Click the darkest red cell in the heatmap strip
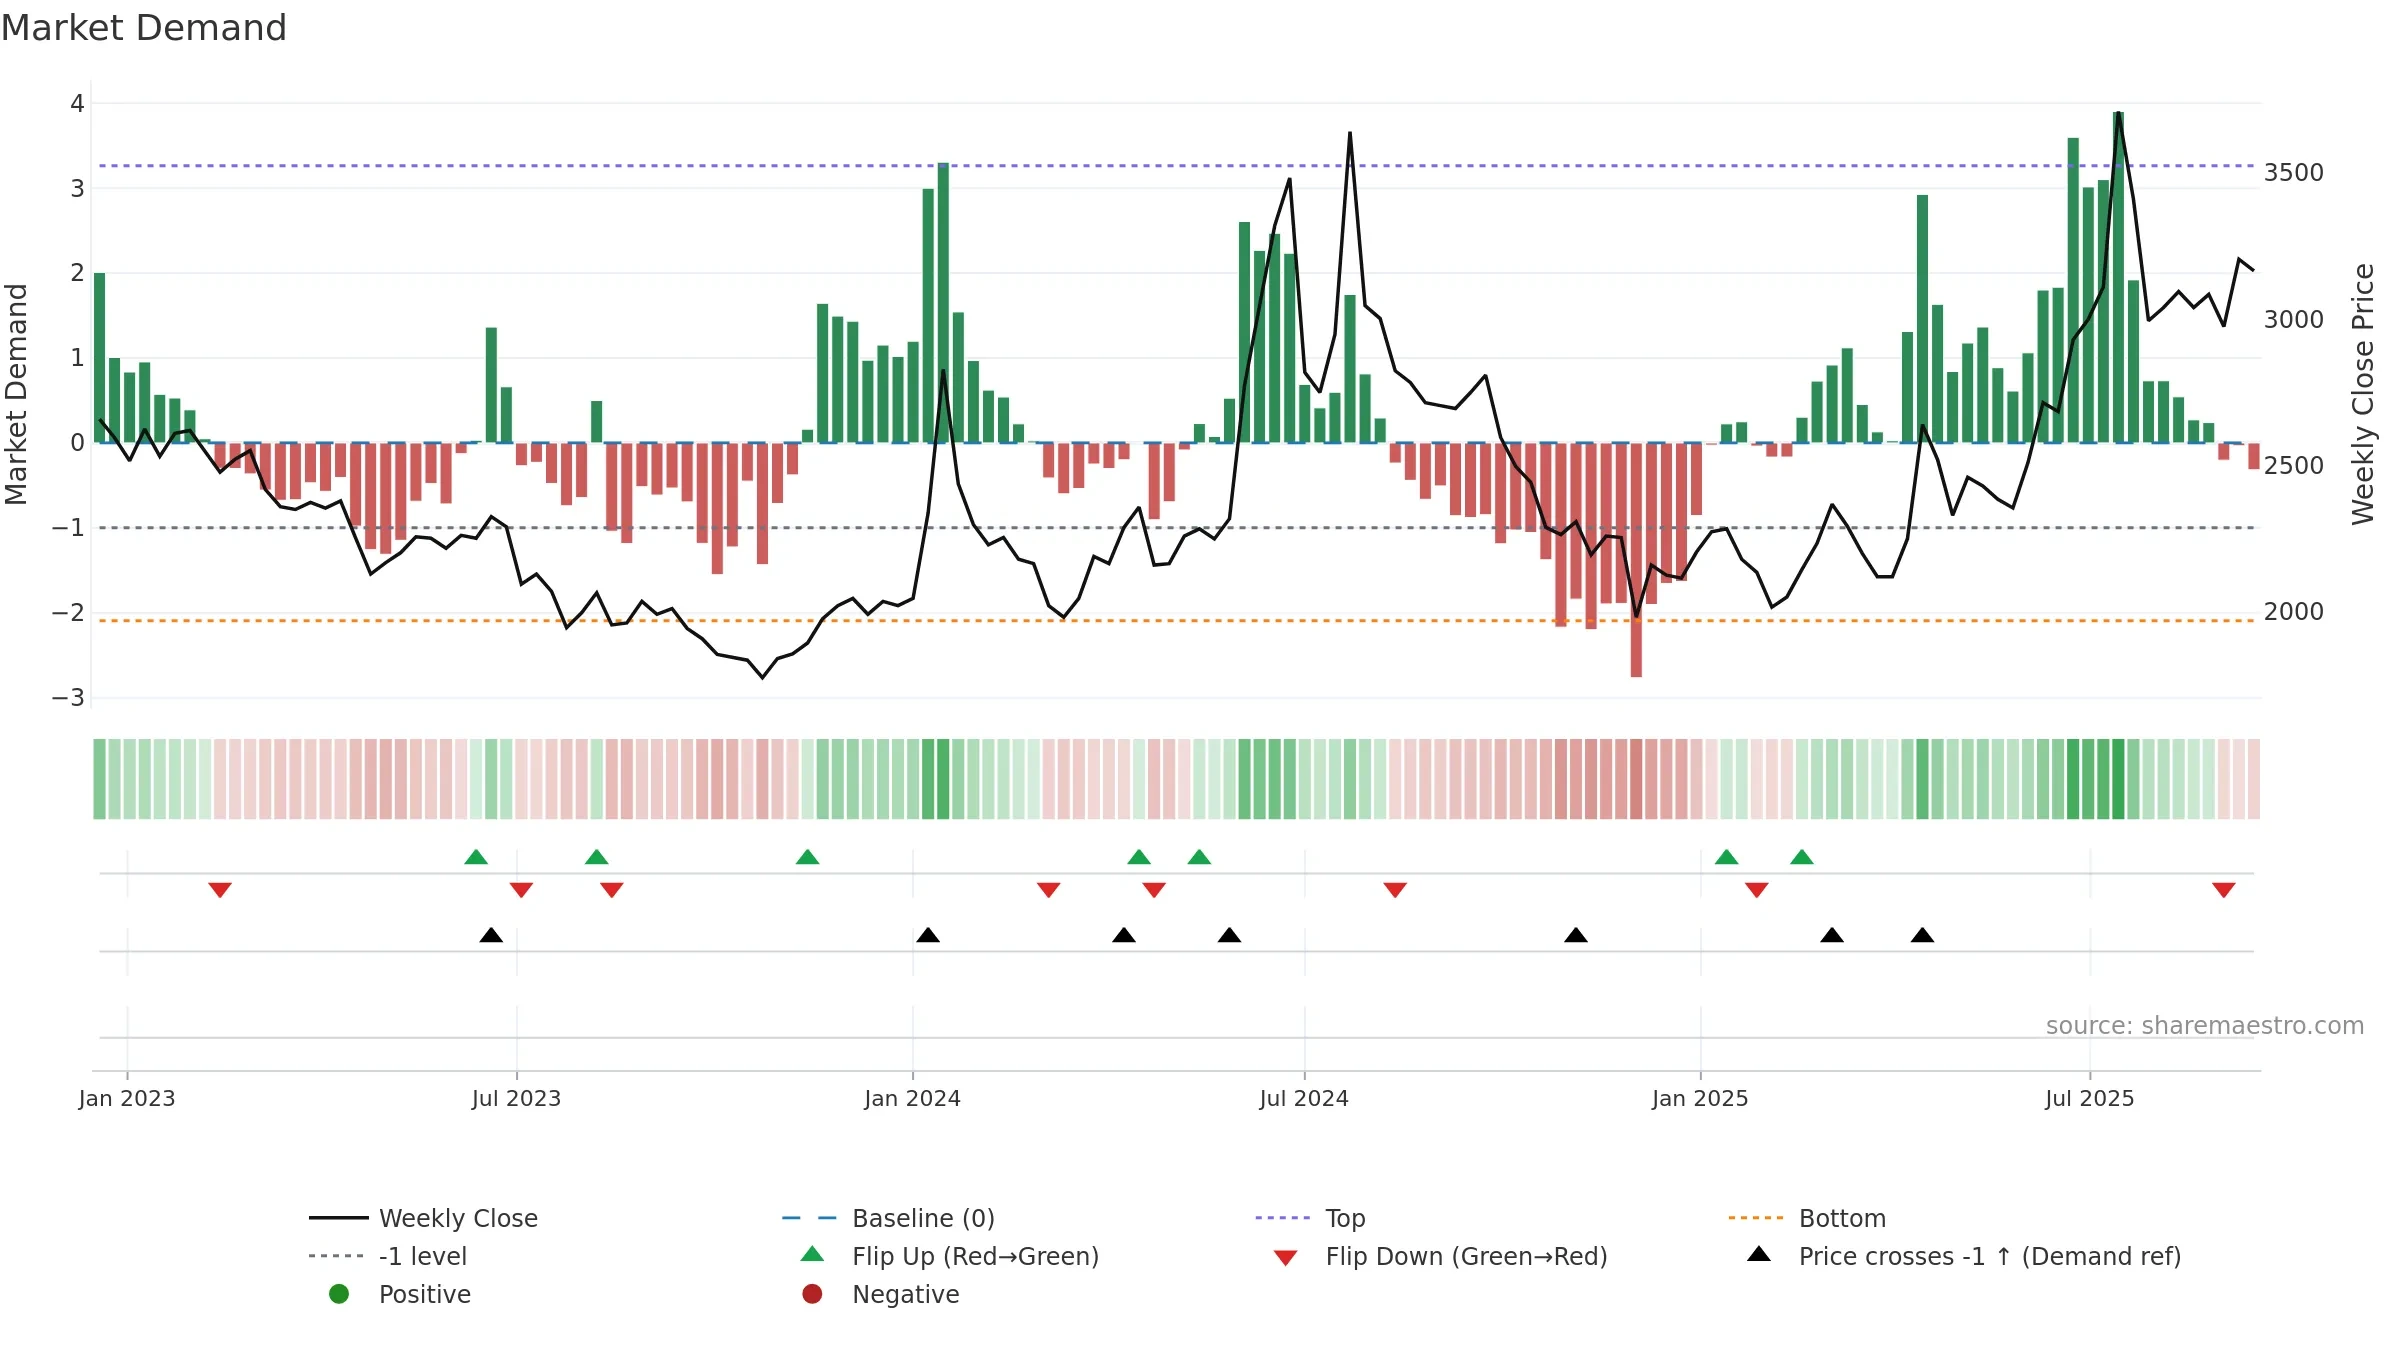The image size is (2400, 1350). pos(1636,779)
